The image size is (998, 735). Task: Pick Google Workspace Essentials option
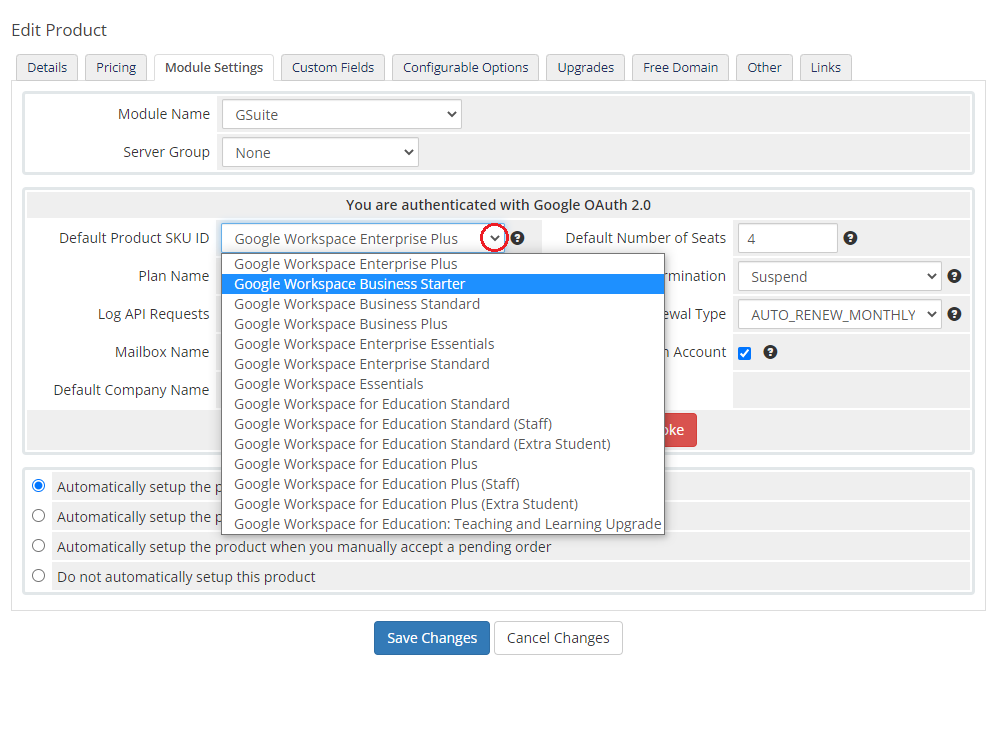click(442, 384)
